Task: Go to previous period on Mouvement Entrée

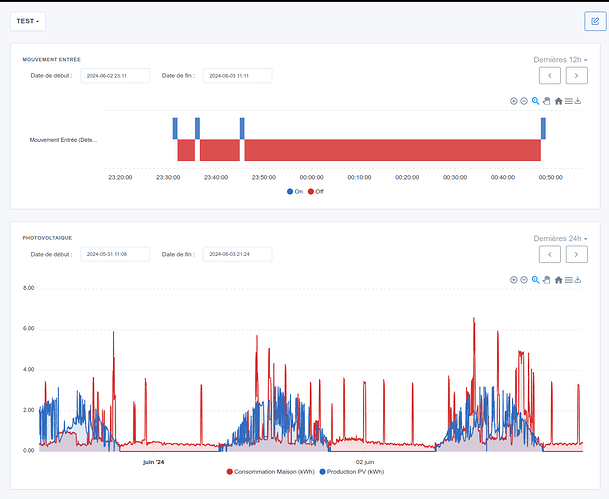Action: pos(549,75)
